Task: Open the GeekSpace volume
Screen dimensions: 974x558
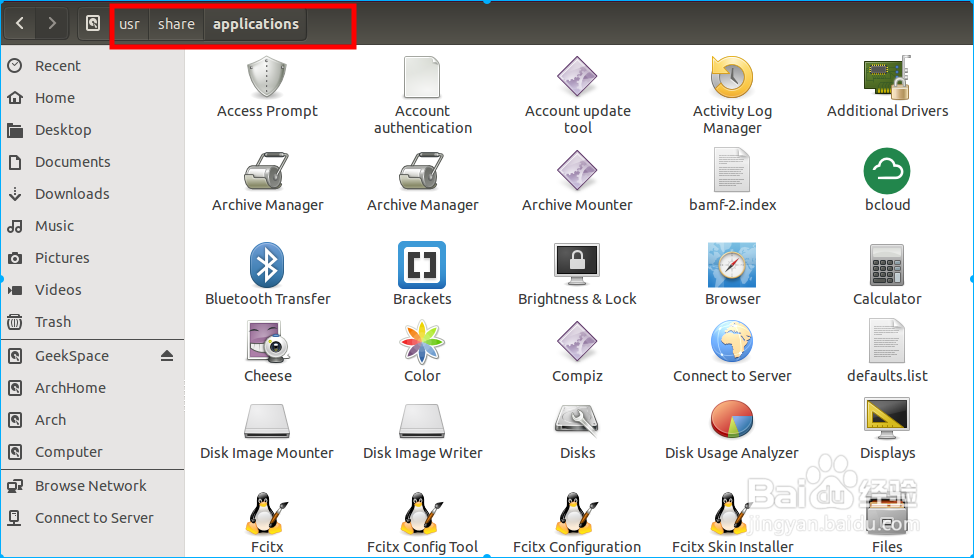Action: 72,356
